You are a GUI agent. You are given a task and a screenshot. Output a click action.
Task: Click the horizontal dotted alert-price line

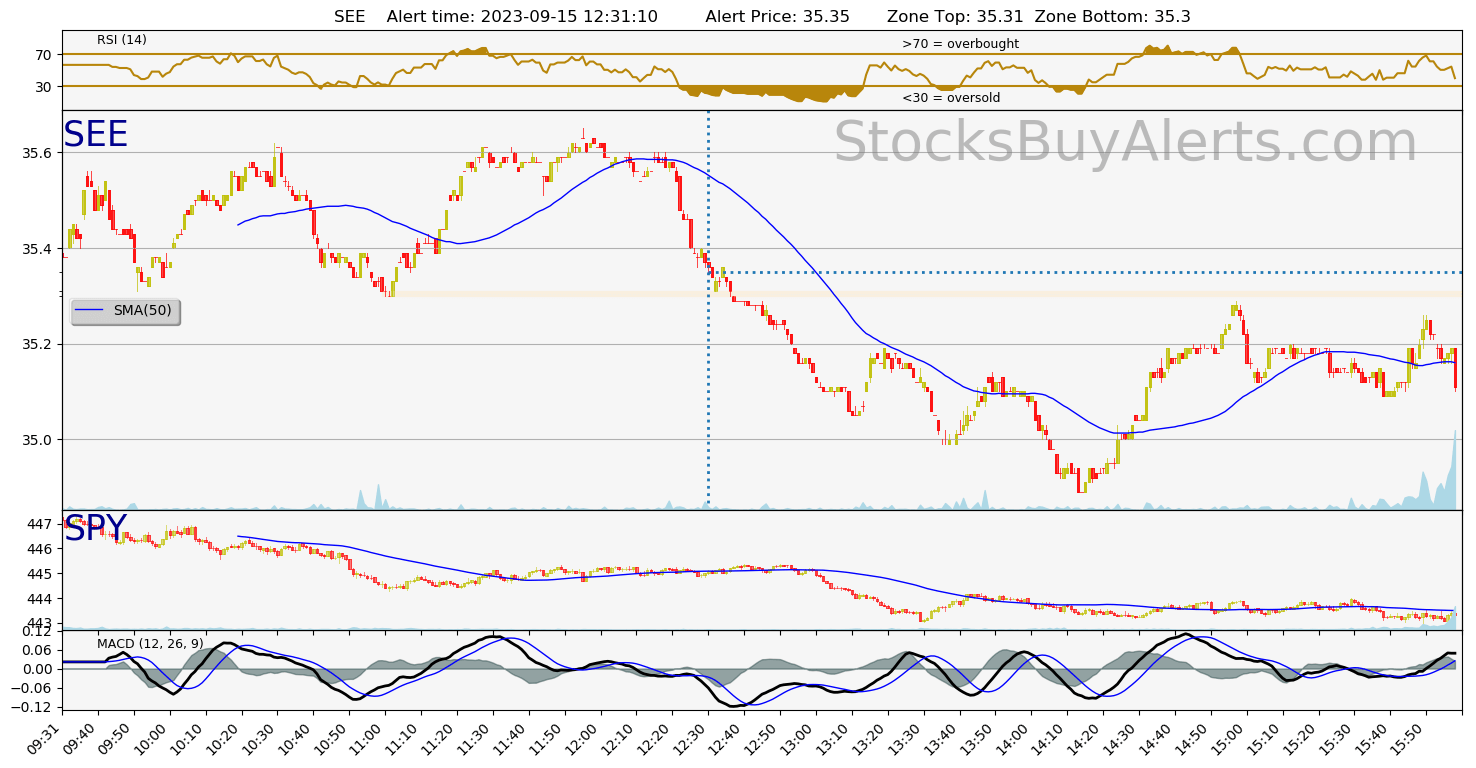1086,272
